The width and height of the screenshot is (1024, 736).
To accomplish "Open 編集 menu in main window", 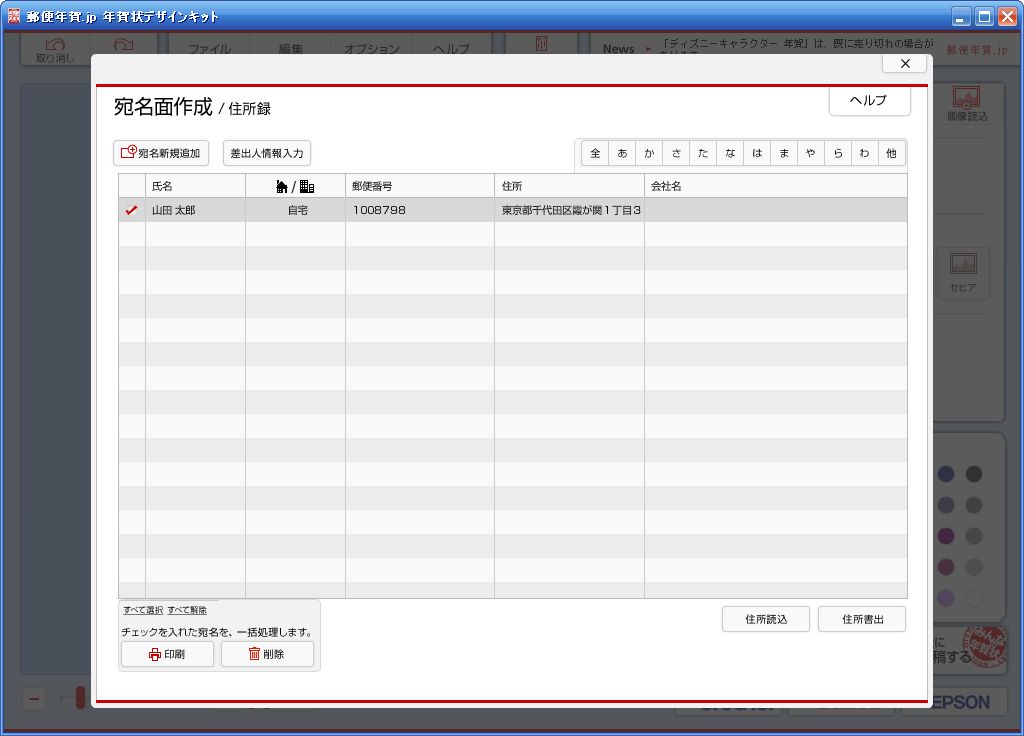I will tap(291, 48).
